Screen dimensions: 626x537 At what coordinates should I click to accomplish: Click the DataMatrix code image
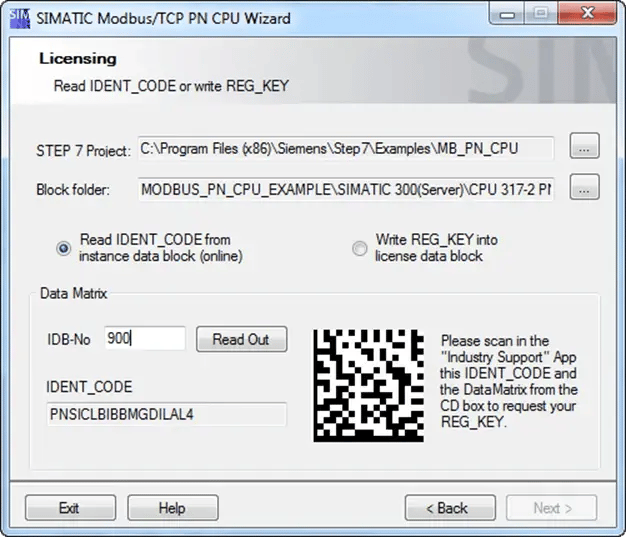click(368, 385)
